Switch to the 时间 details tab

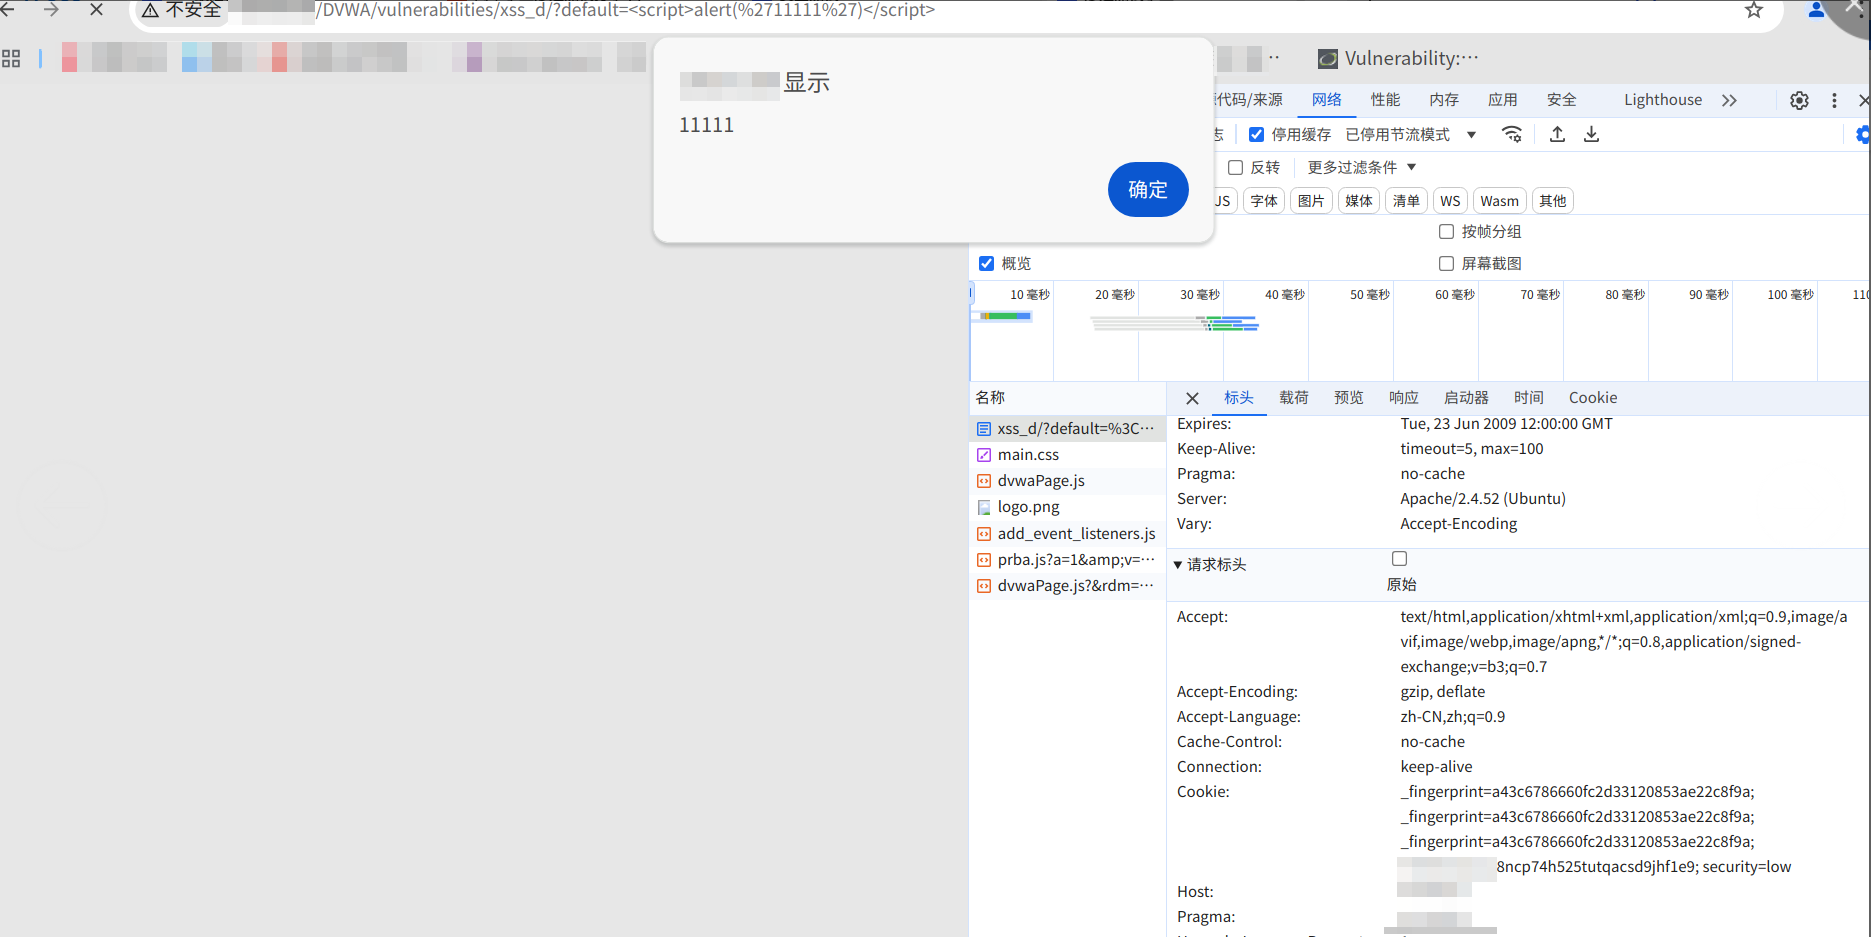(x=1529, y=398)
